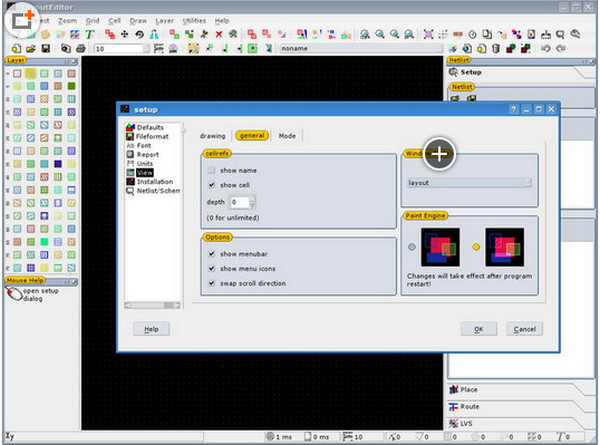Open the Utilities menu
The width and height of the screenshot is (600, 445).
click(193, 20)
